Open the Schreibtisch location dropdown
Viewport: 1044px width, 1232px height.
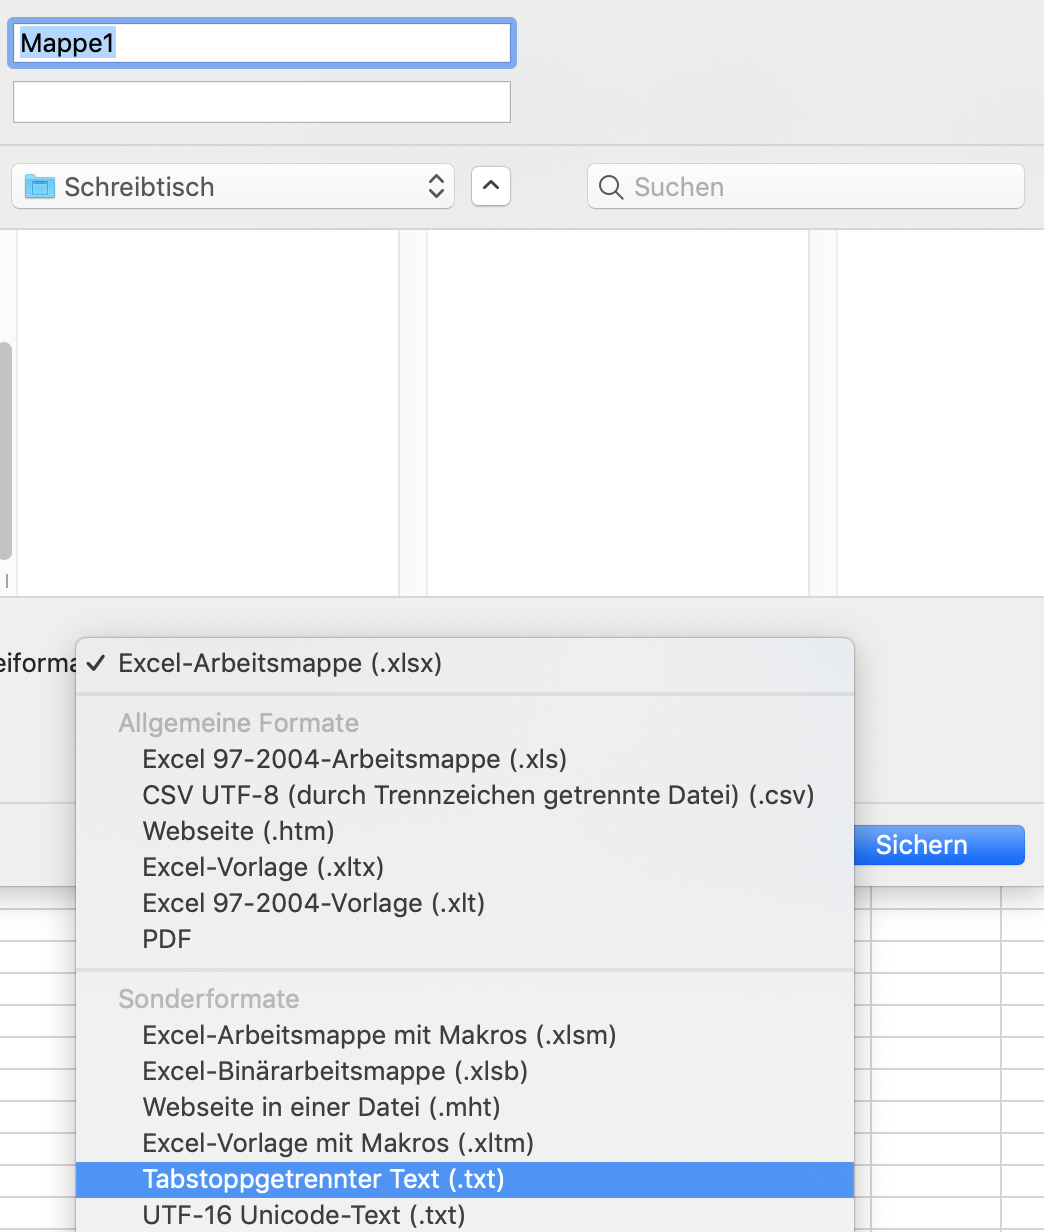tap(233, 186)
